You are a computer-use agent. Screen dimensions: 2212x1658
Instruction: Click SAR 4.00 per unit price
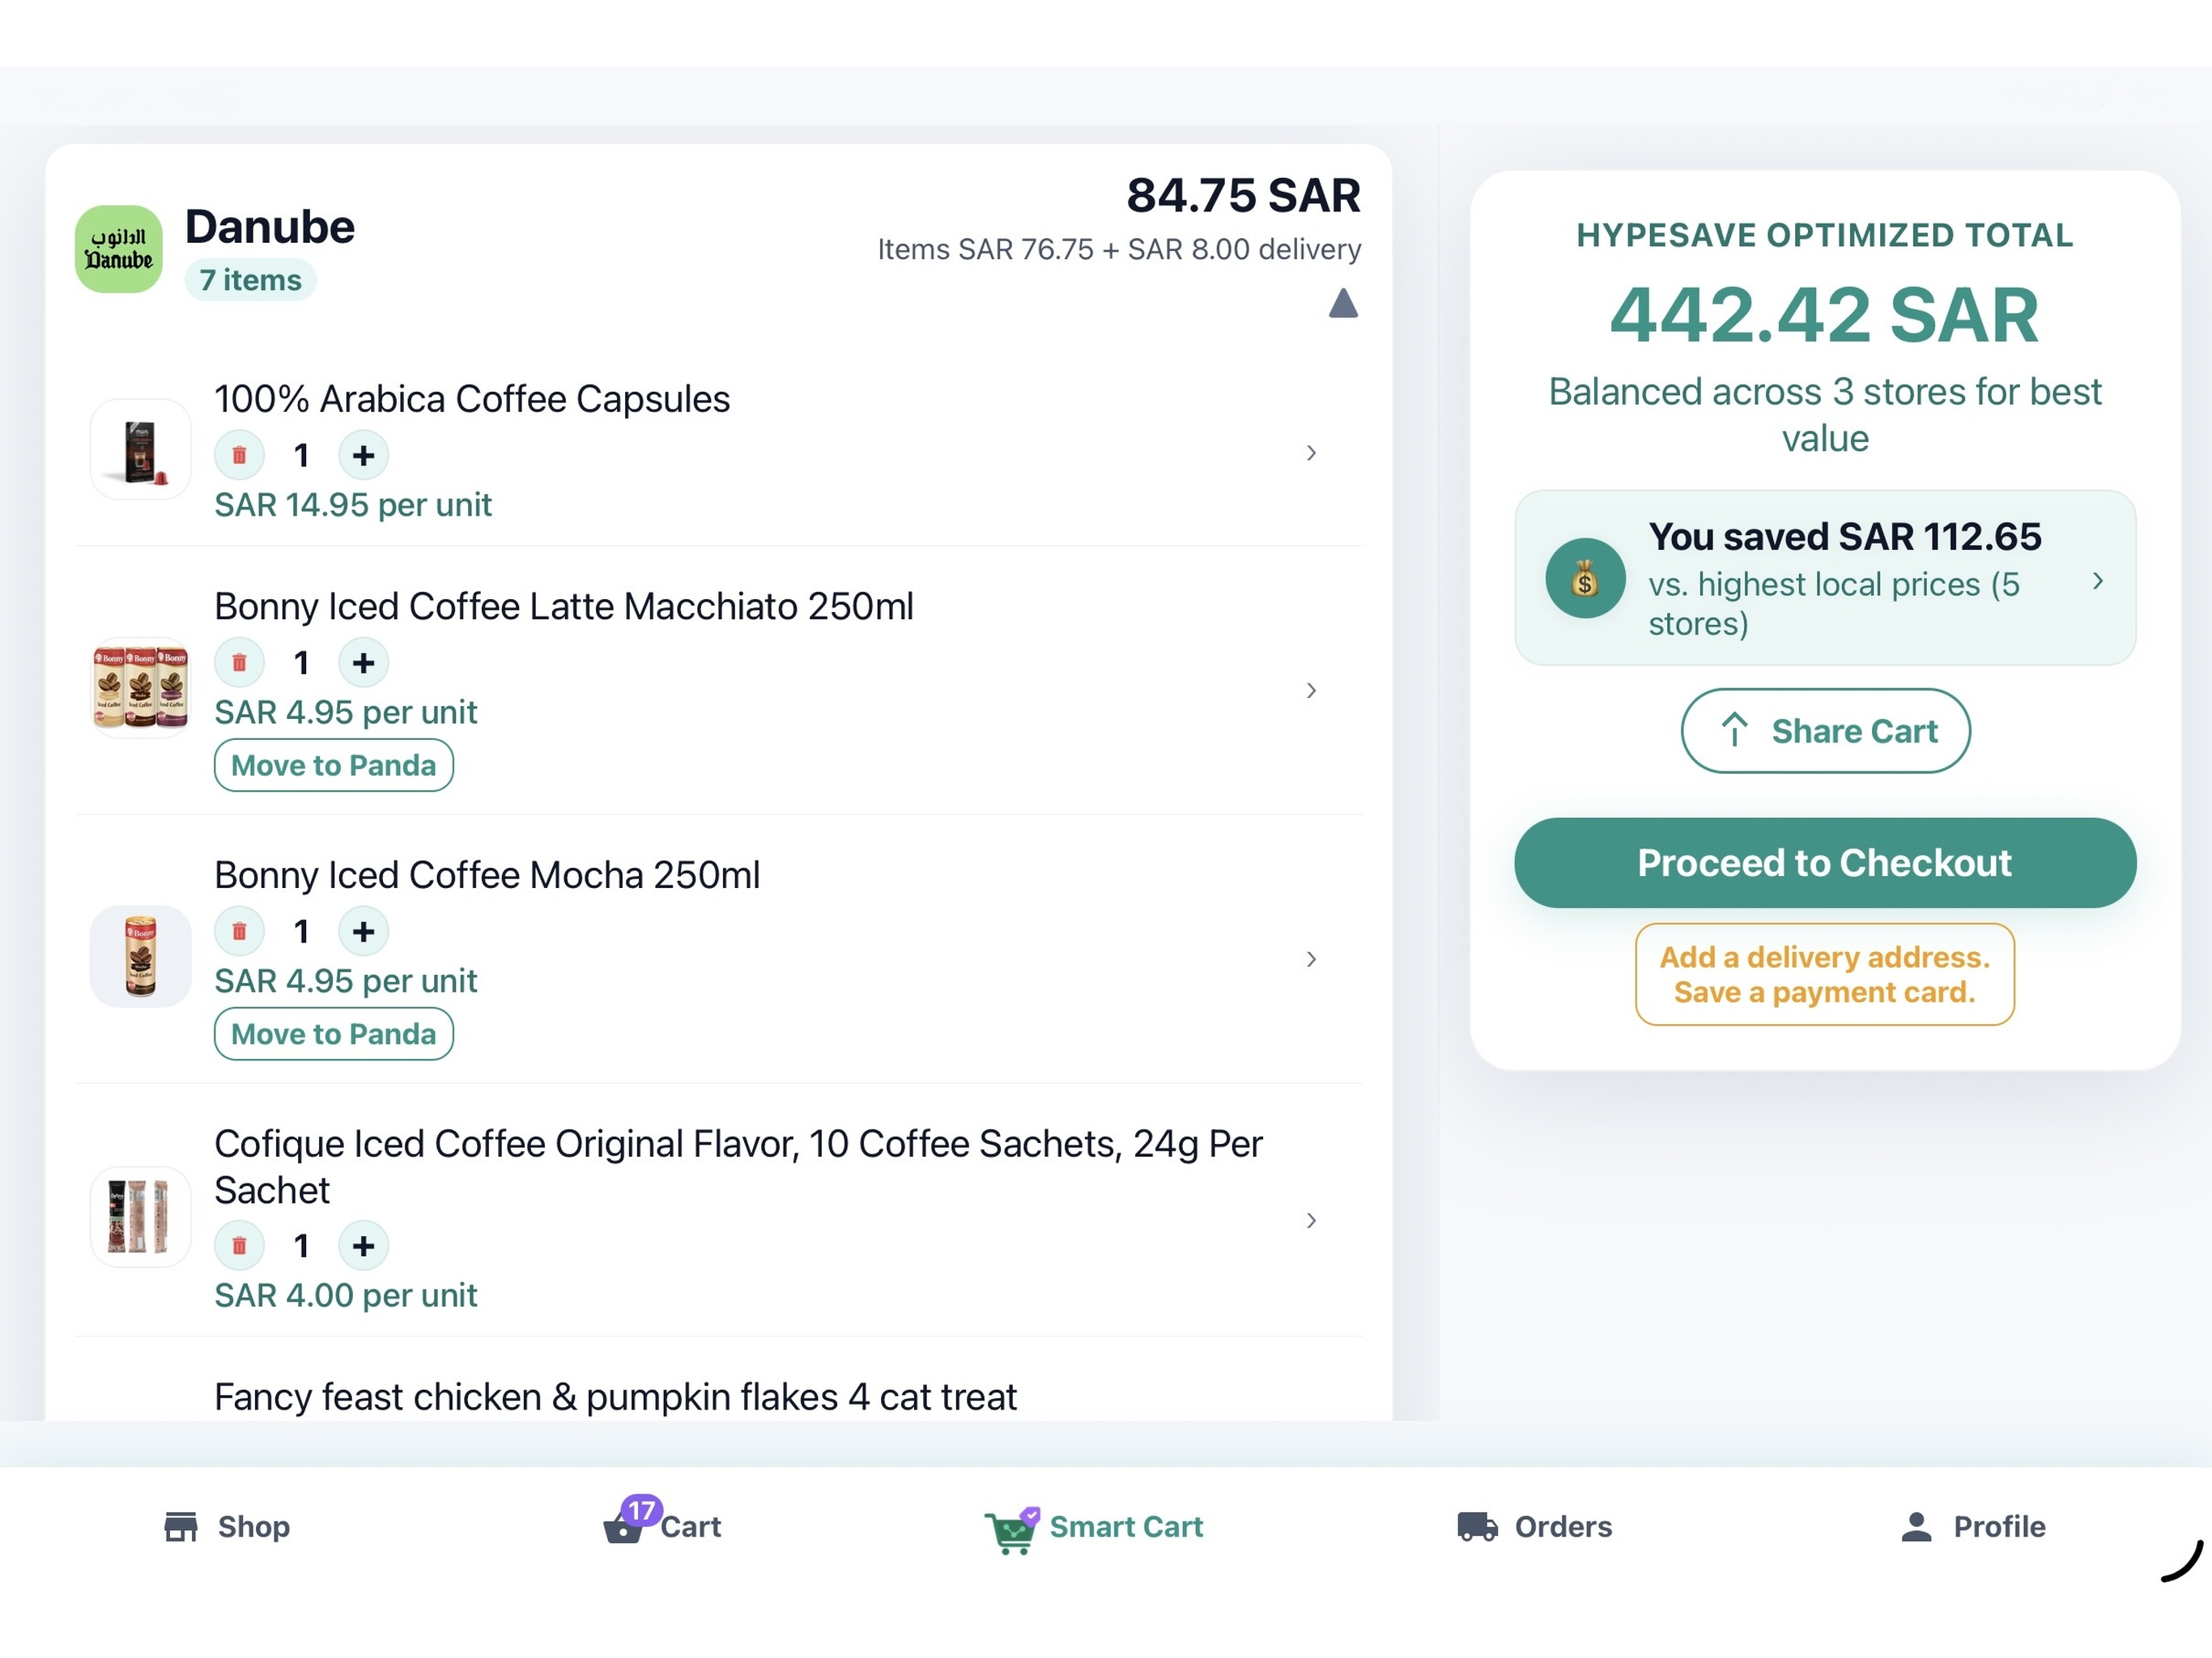click(346, 1296)
